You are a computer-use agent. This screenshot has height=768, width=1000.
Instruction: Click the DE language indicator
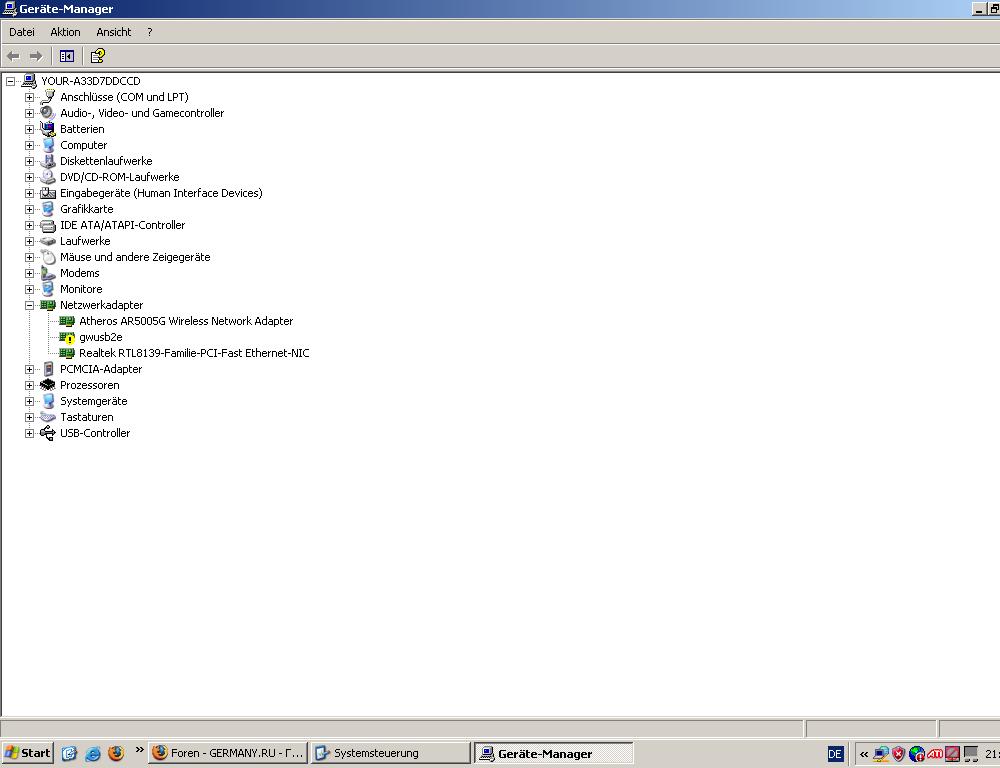tap(835, 754)
